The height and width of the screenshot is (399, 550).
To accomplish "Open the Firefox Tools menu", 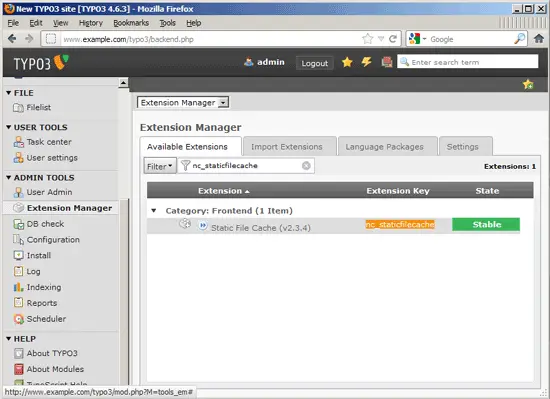I will [168, 23].
